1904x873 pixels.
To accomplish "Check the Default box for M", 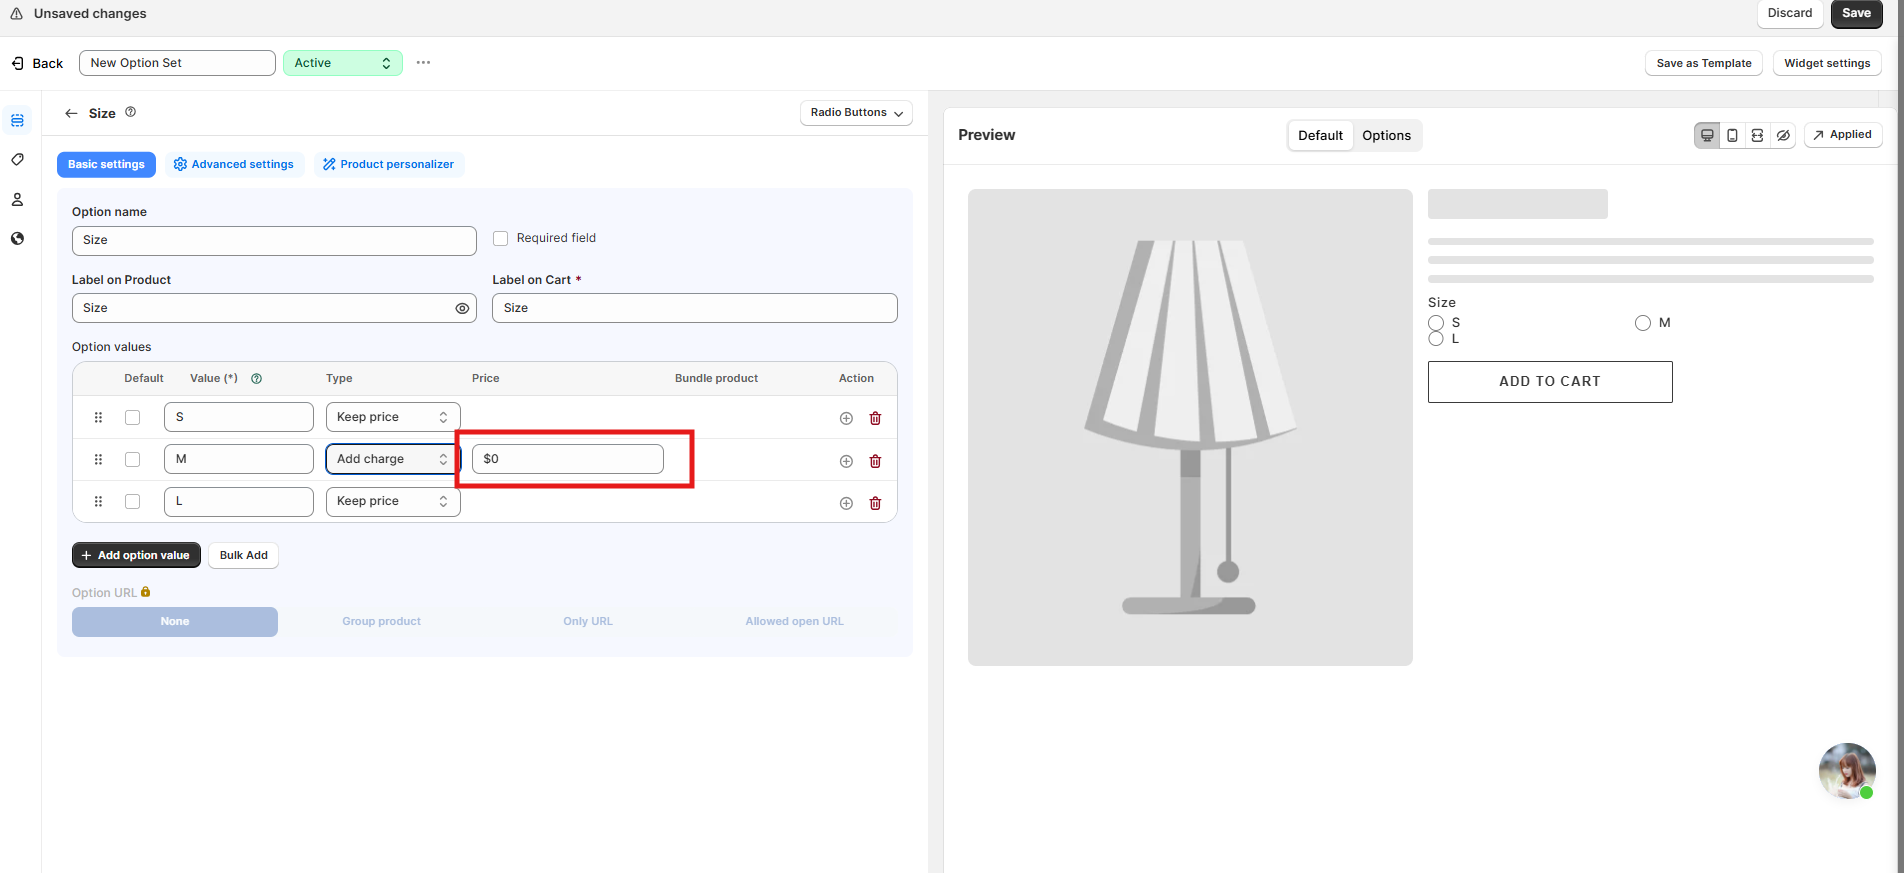I will (x=132, y=459).
